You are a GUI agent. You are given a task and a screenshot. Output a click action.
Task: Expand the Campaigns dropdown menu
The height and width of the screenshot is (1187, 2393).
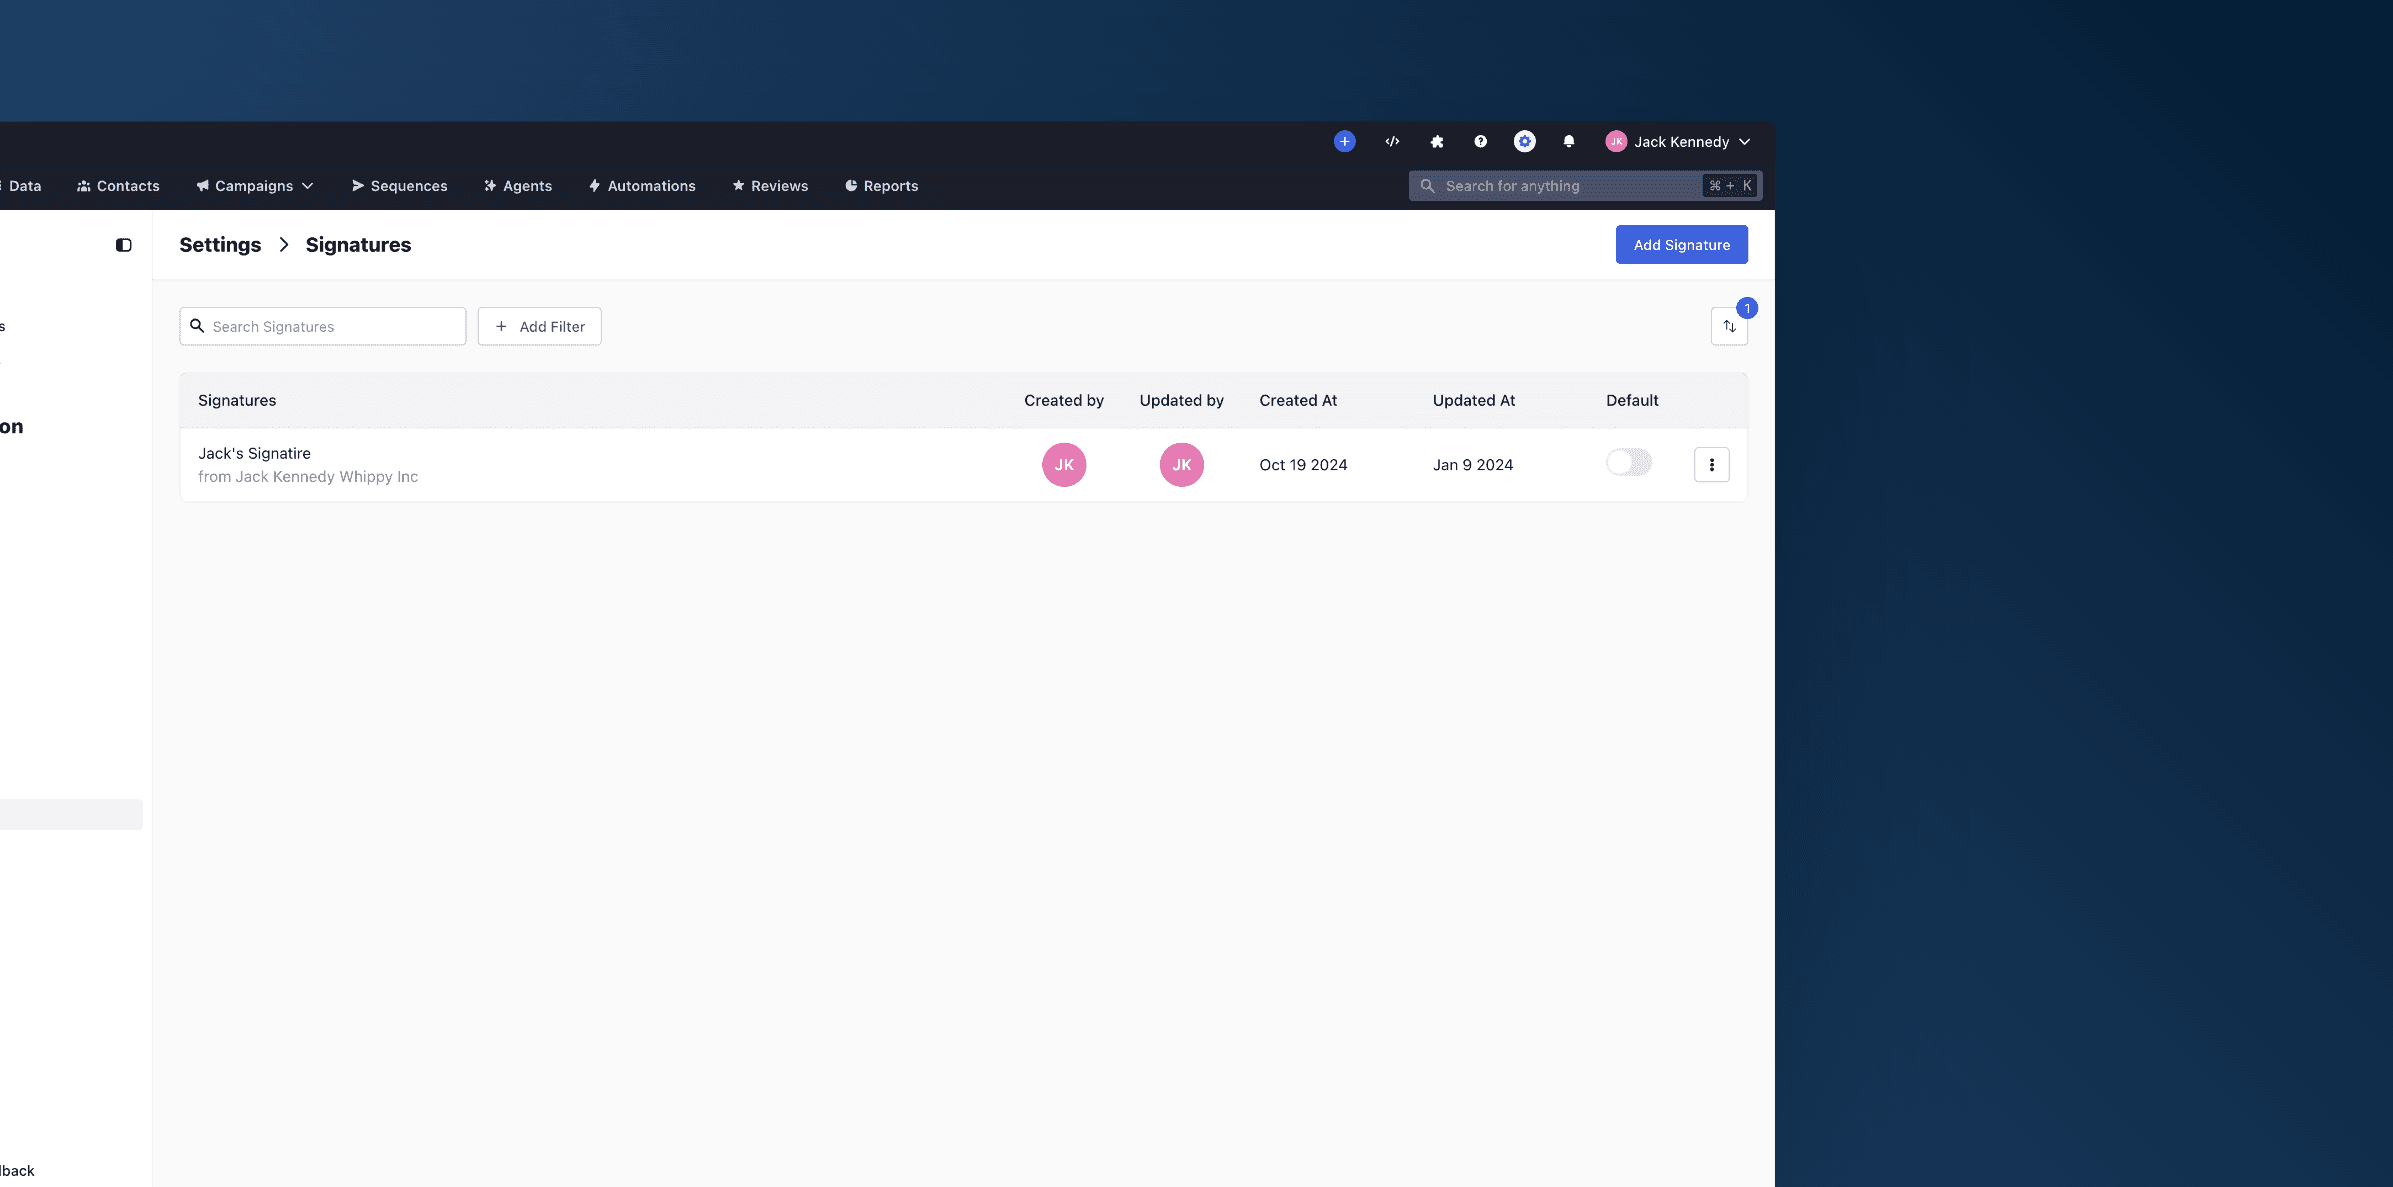(307, 185)
